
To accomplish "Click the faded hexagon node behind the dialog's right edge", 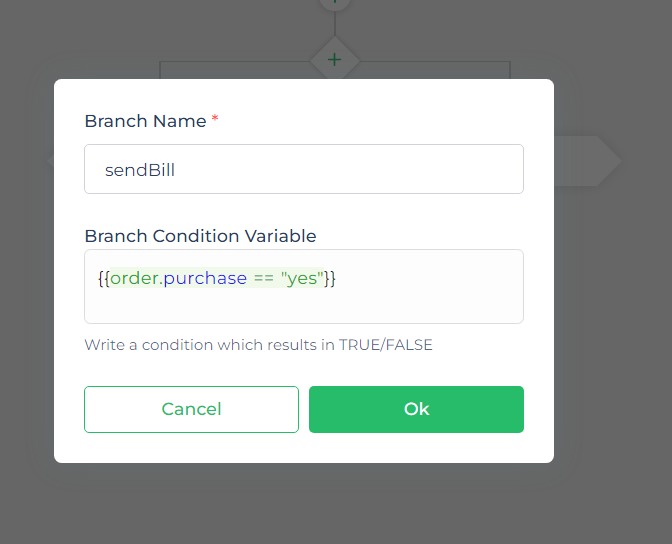I will (587, 161).
